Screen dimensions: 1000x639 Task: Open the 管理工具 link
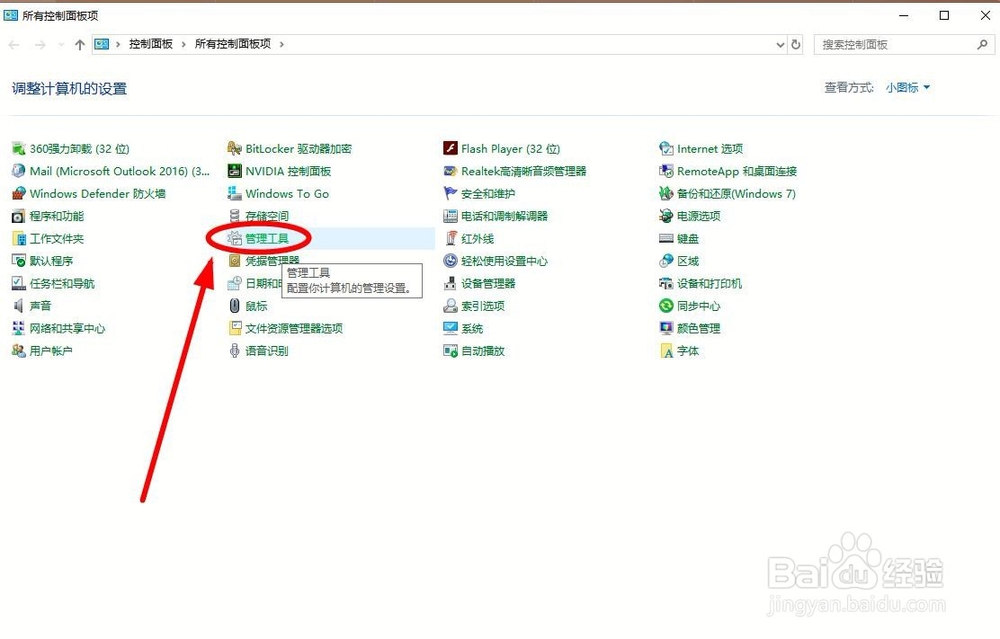click(x=267, y=239)
